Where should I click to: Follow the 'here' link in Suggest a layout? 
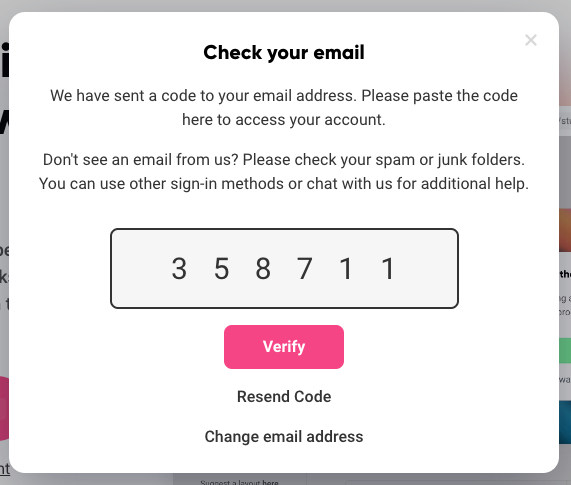coord(270,483)
